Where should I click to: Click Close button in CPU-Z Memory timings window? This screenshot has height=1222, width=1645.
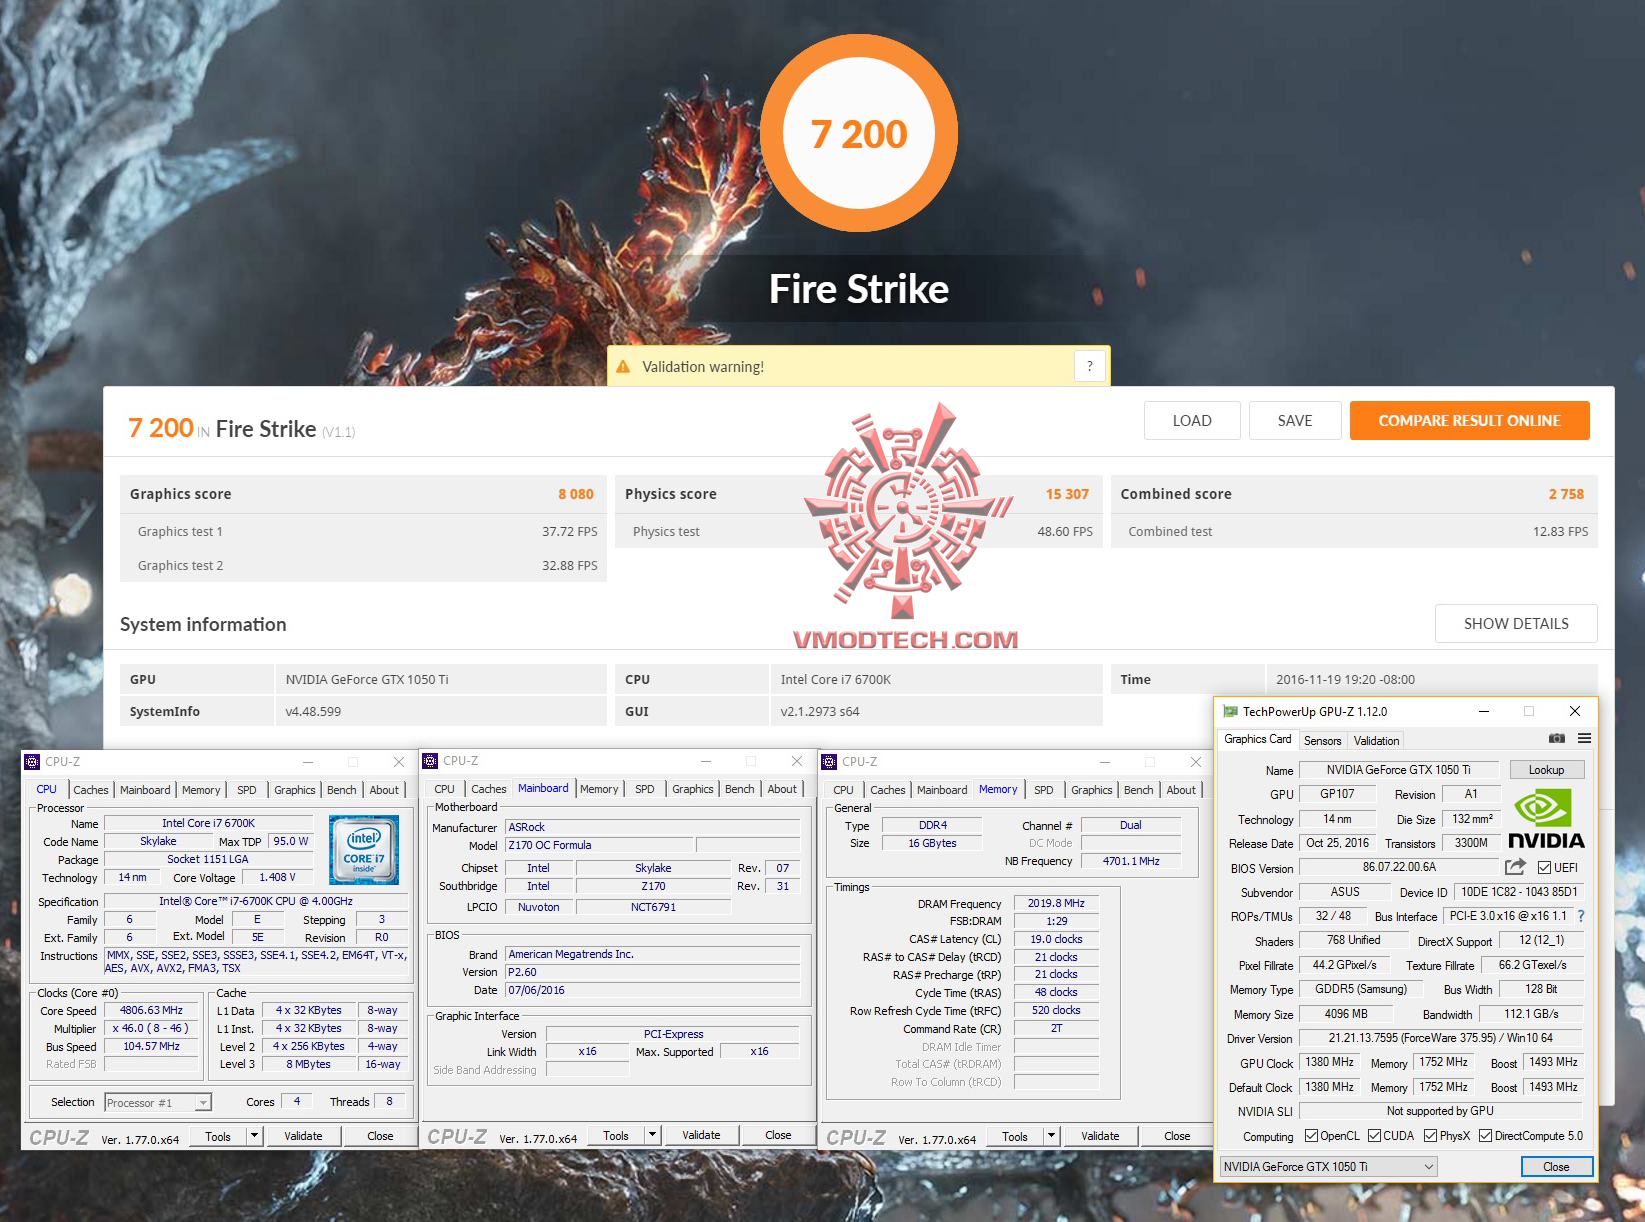coord(1177,1135)
